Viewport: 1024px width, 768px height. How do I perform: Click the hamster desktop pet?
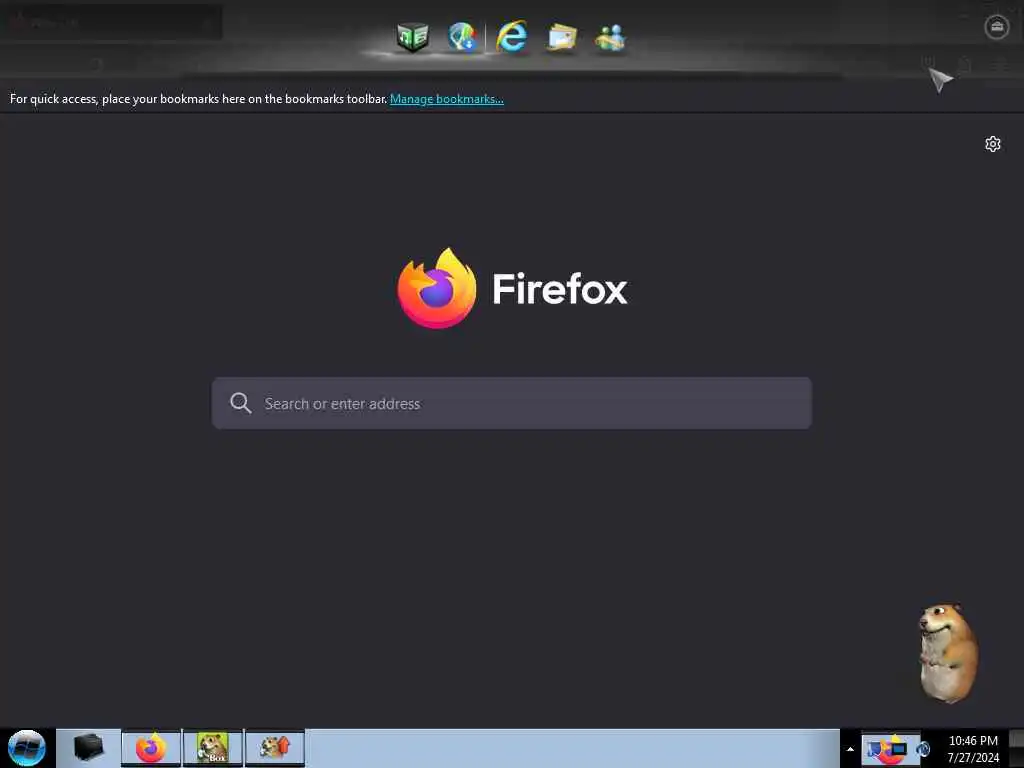pyautogui.click(x=948, y=652)
